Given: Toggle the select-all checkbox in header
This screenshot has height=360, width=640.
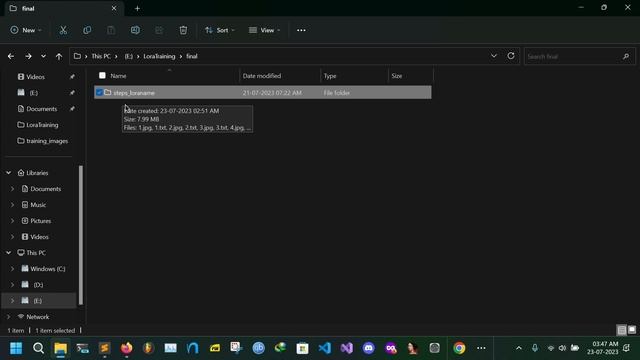Looking at the screenshot, I should click(x=102, y=76).
